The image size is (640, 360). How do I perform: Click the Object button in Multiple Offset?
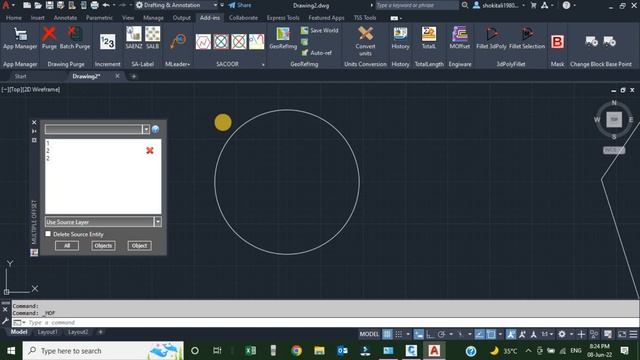(140, 246)
